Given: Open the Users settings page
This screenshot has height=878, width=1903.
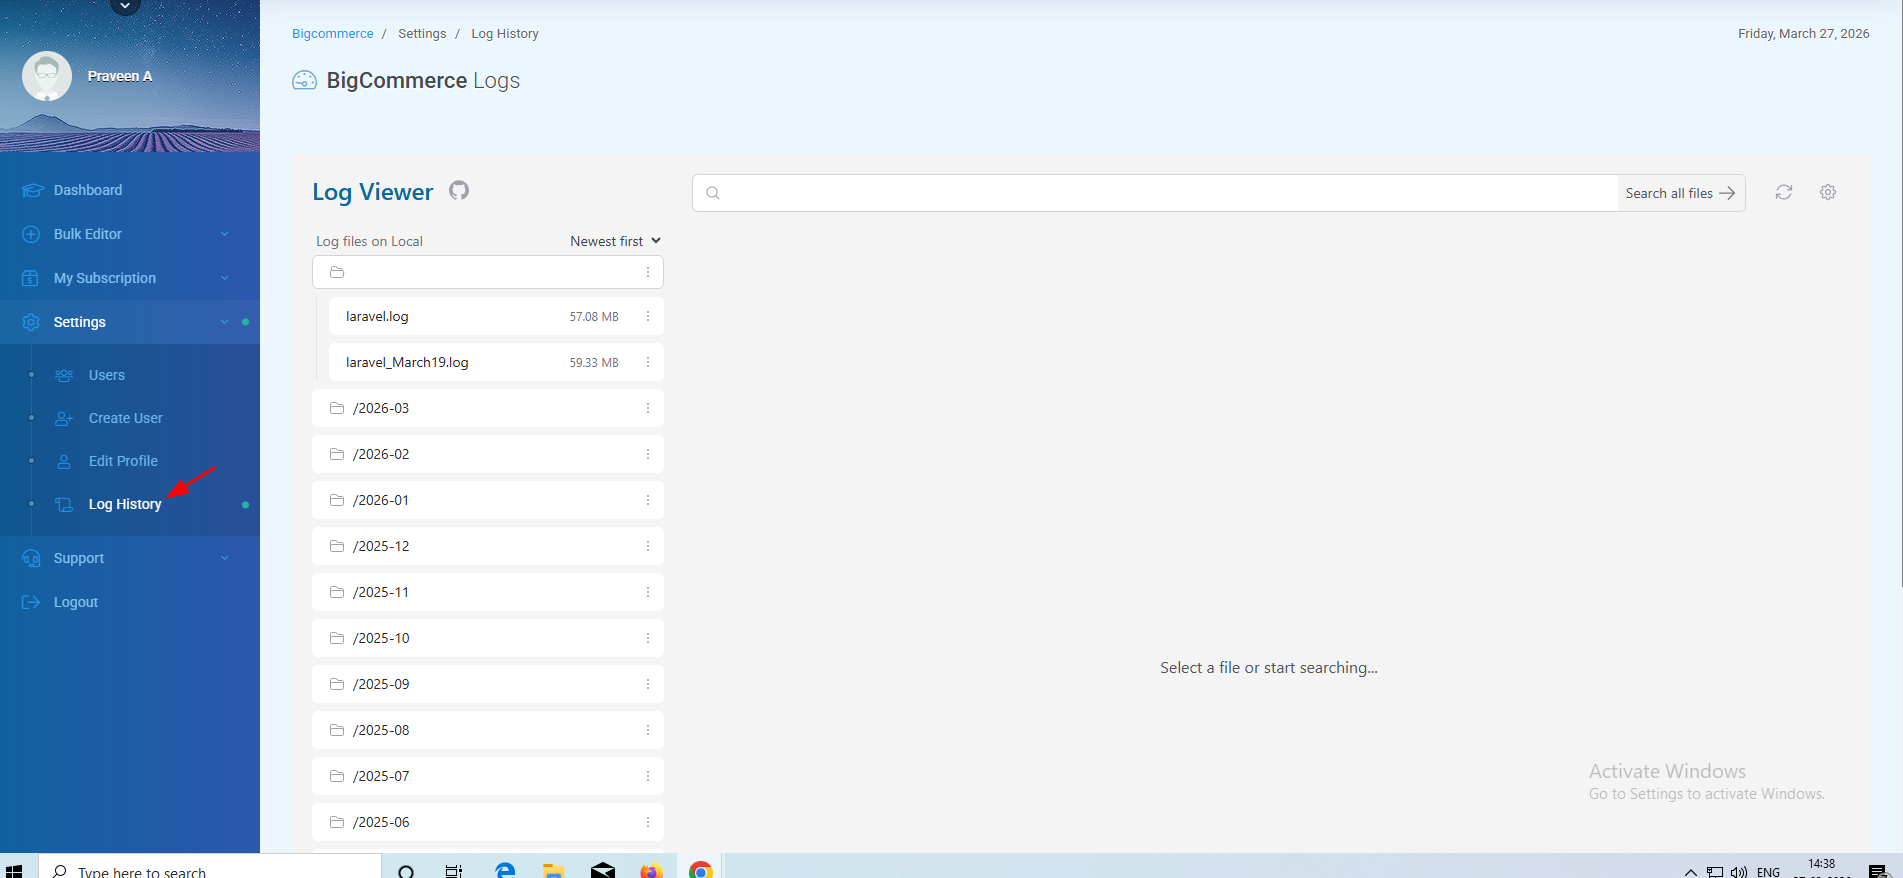Looking at the screenshot, I should point(107,375).
